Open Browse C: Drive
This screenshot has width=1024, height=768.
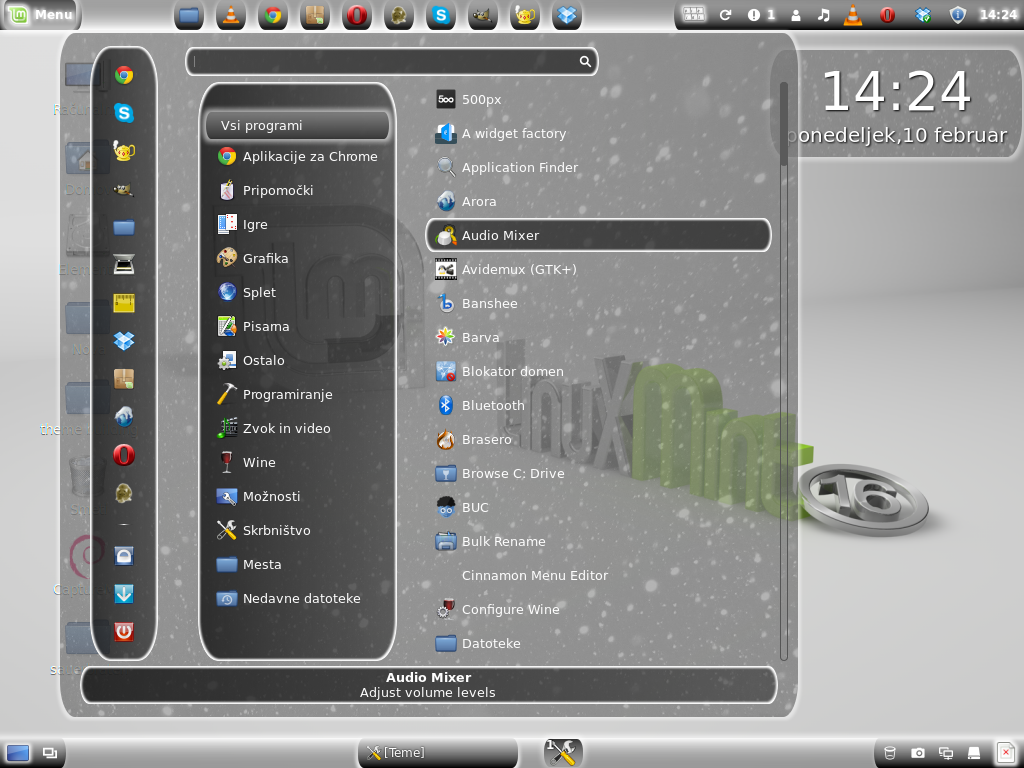click(598, 473)
